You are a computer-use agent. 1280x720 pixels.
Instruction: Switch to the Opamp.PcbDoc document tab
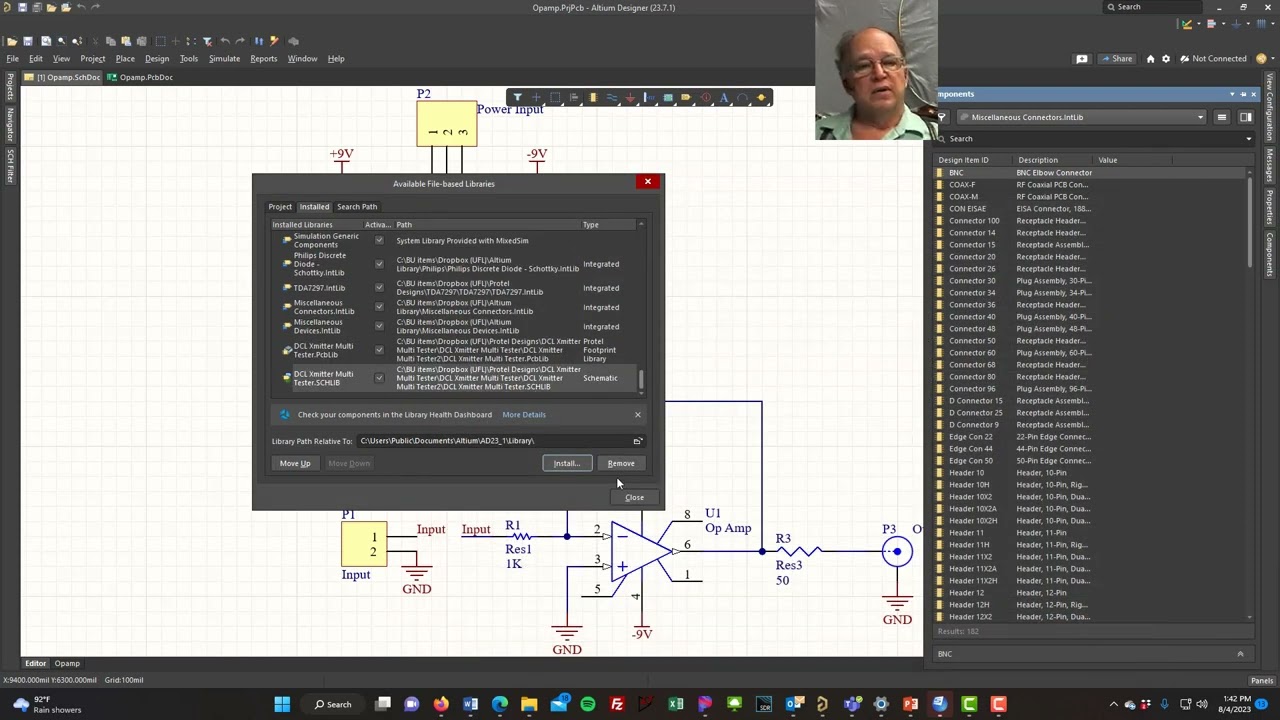click(x=141, y=77)
